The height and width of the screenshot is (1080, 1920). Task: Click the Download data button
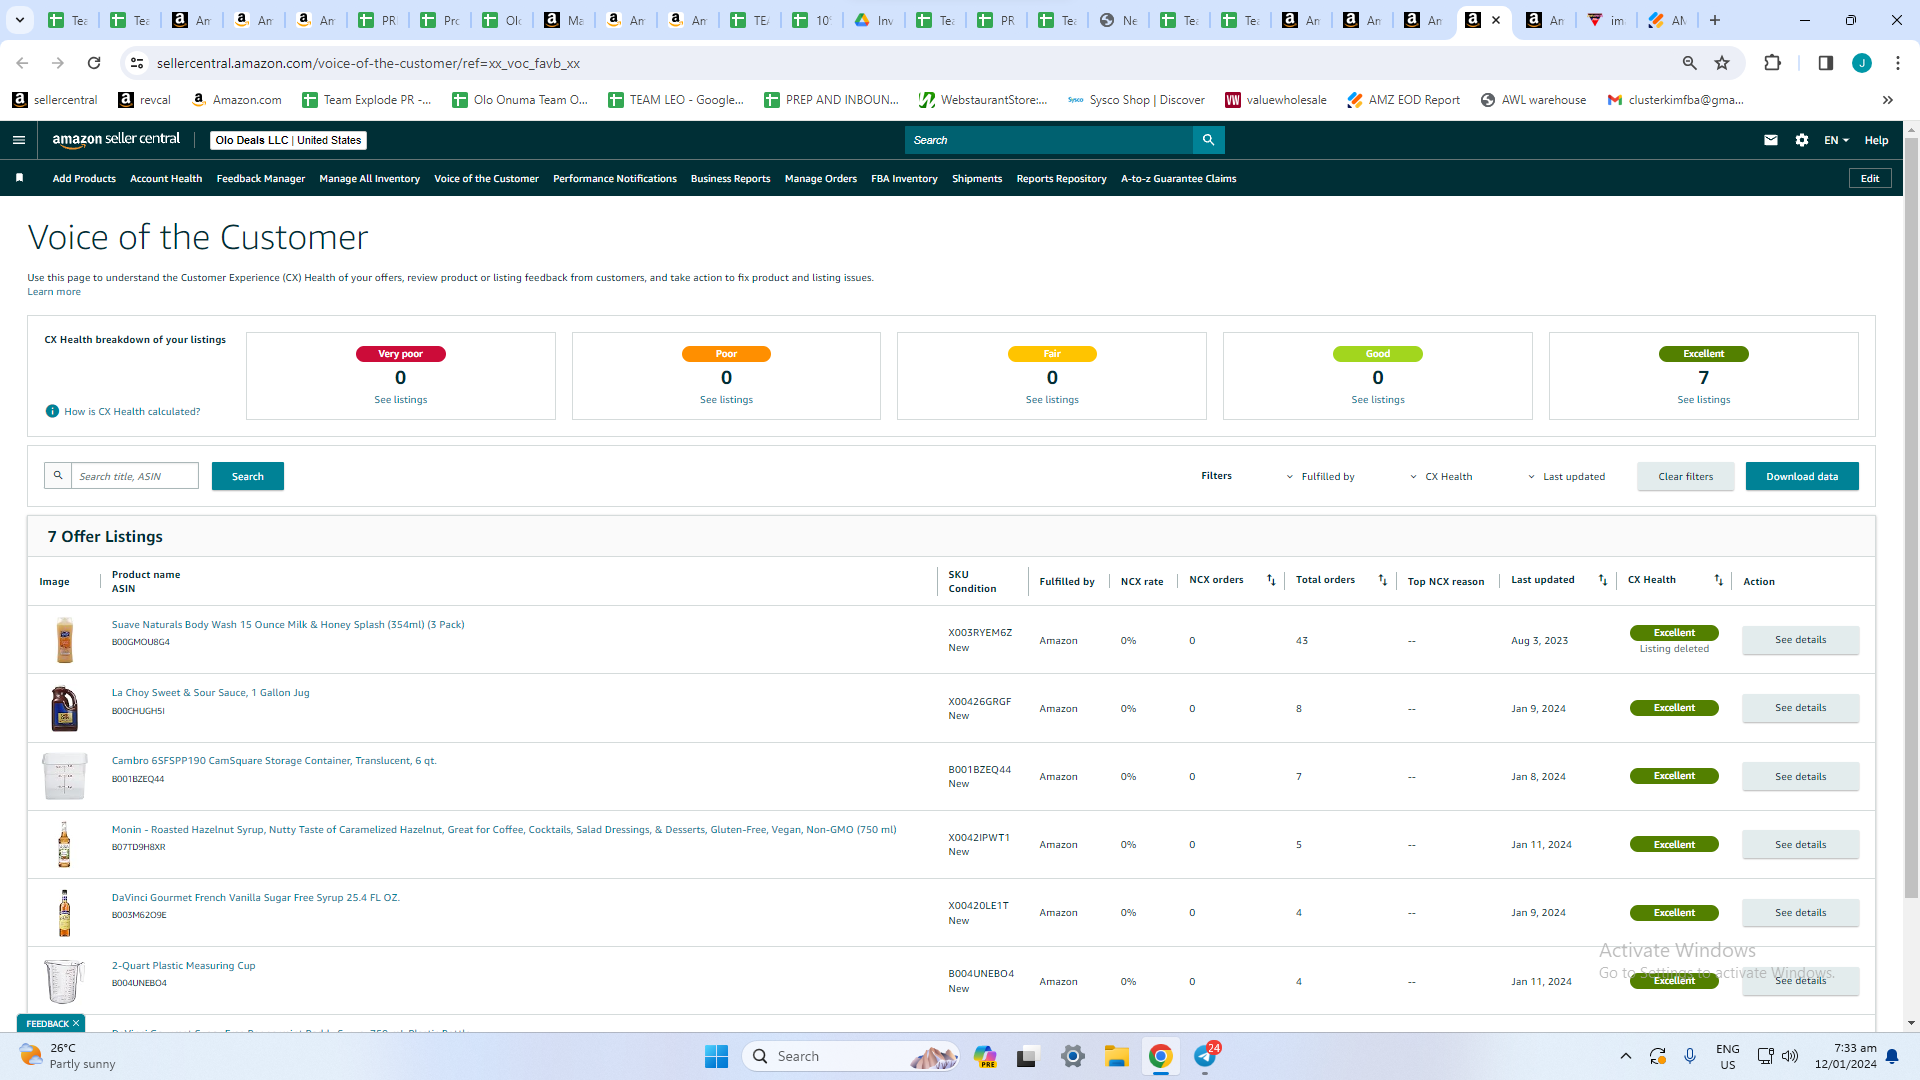tap(1802, 476)
